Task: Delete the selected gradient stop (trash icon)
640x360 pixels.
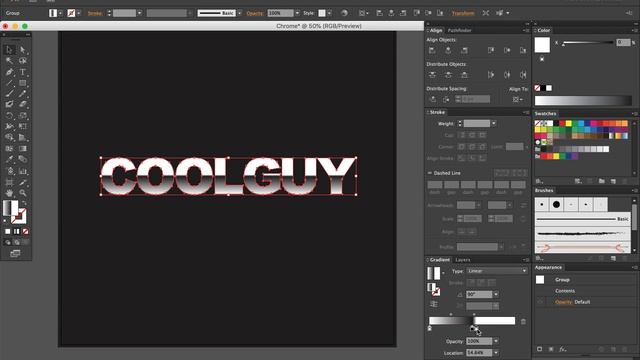Action: pyautogui.click(x=523, y=322)
